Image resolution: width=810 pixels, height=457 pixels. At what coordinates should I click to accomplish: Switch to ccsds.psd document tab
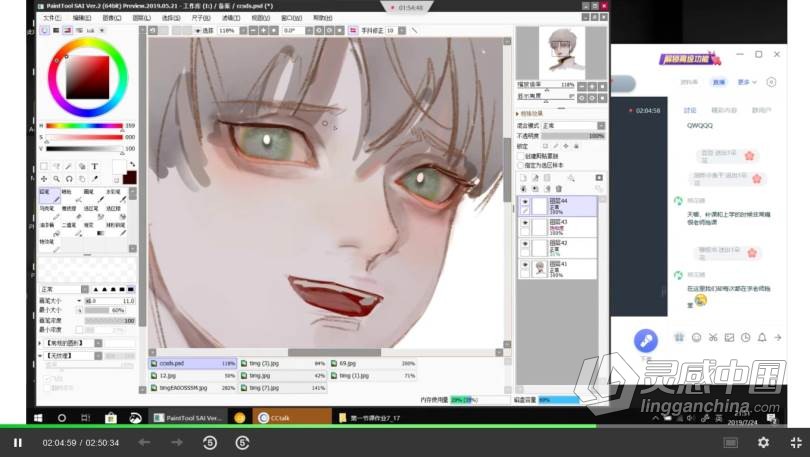pyautogui.click(x=193, y=364)
